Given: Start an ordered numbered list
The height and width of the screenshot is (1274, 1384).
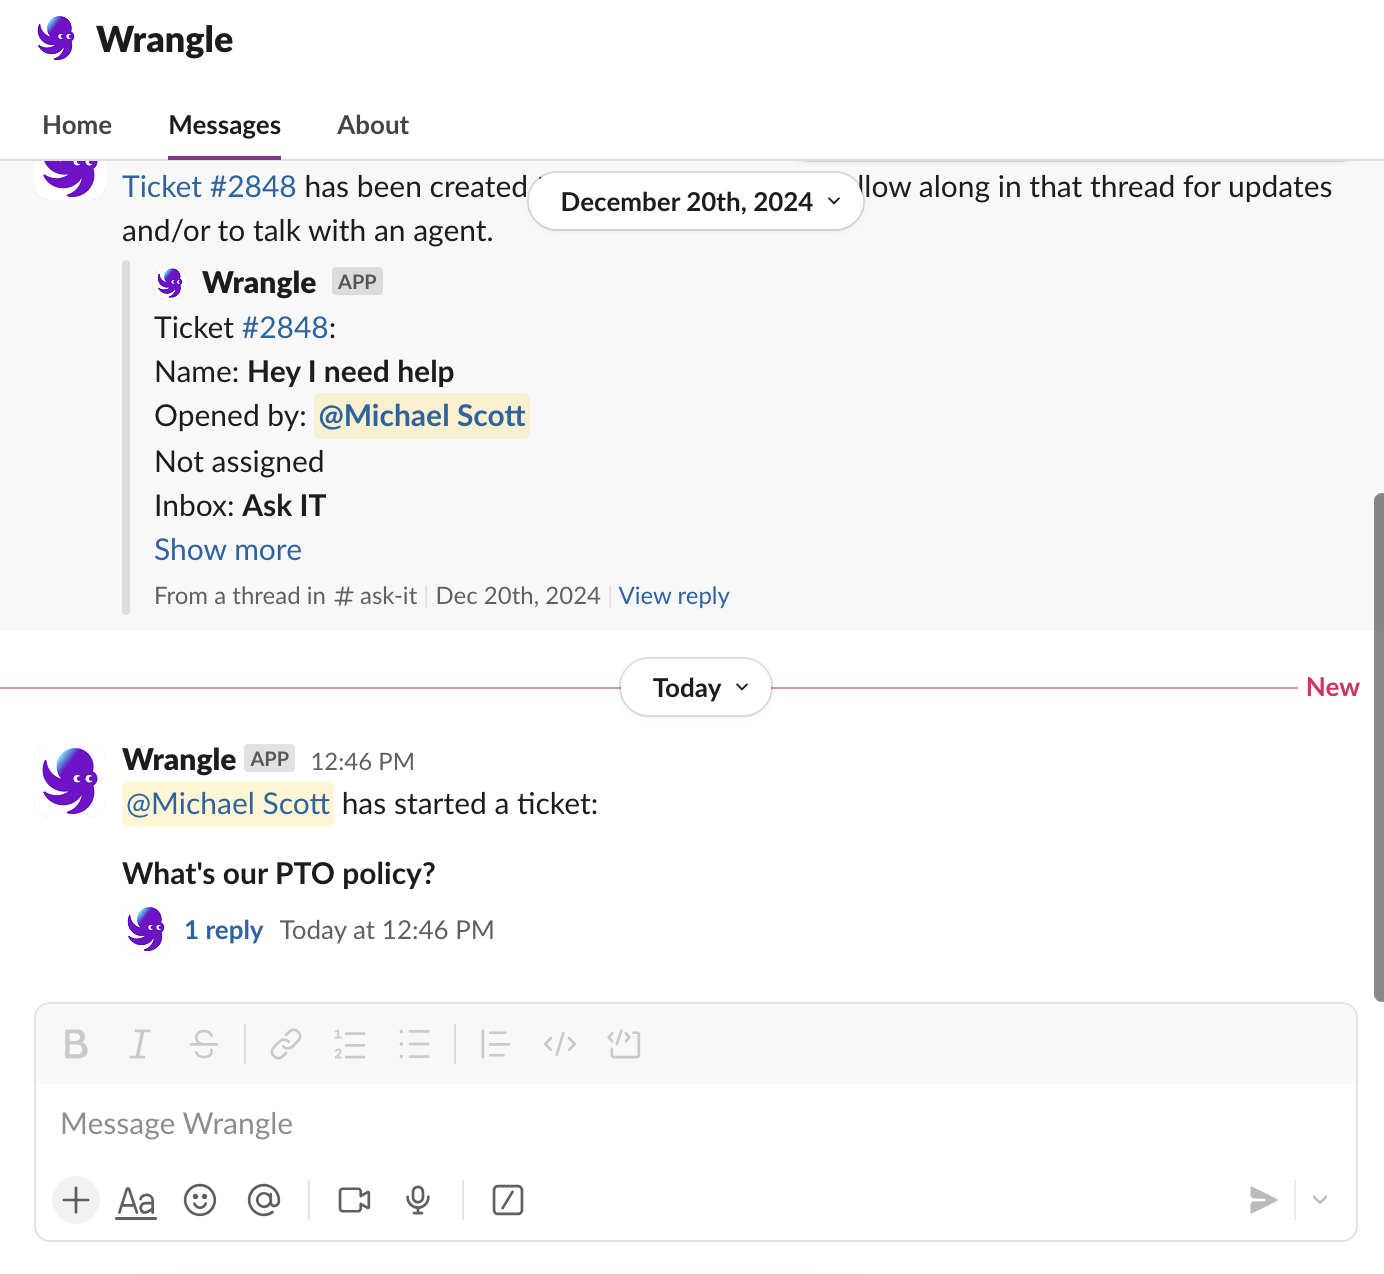Looking at the screenshot, I should point(350,1044).
